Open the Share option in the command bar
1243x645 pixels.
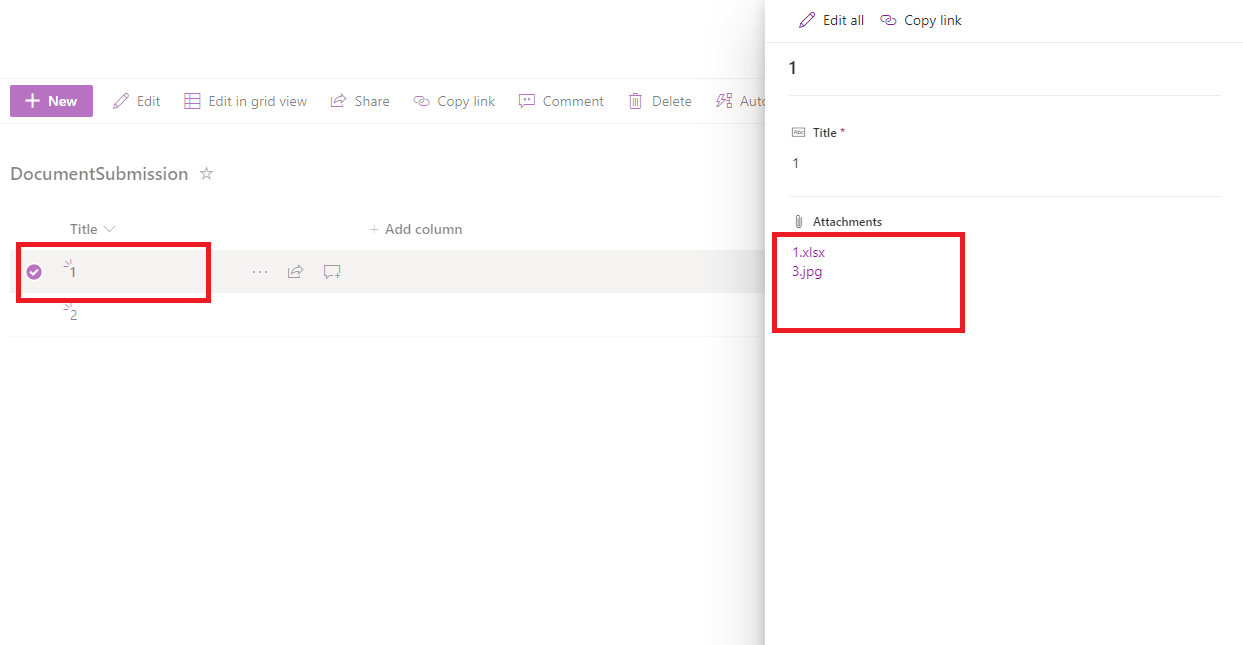[359, 100]
